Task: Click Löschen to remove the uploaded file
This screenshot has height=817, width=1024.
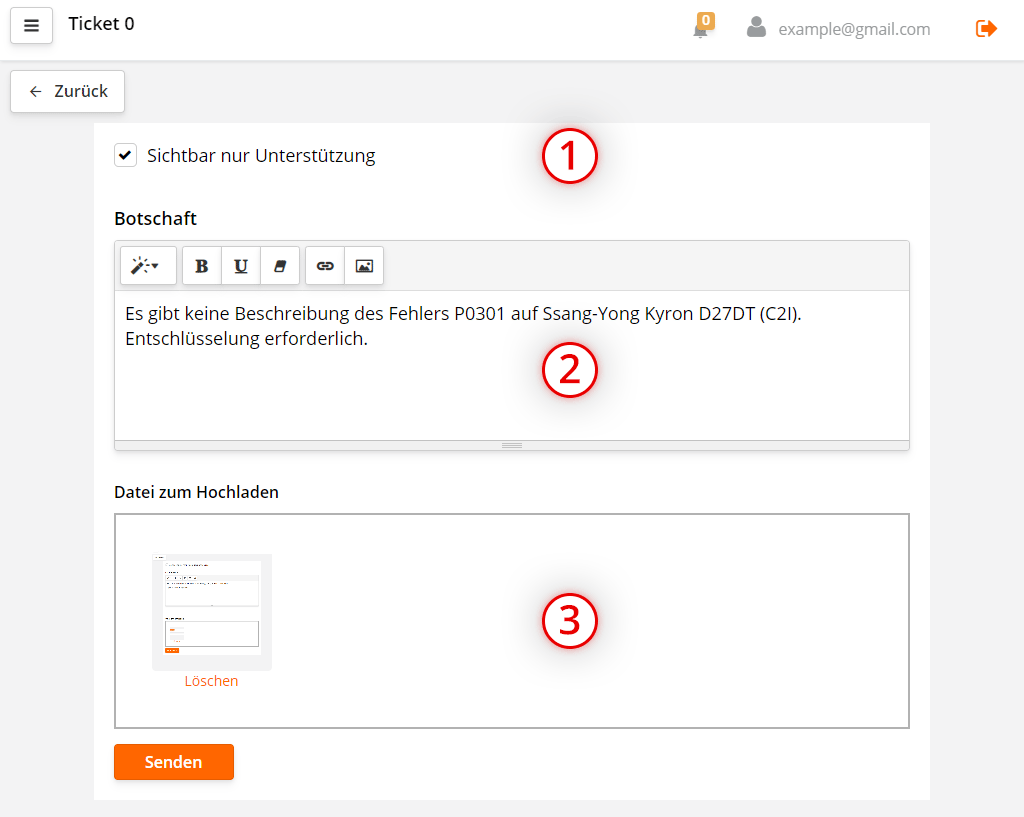Action: 211,681
